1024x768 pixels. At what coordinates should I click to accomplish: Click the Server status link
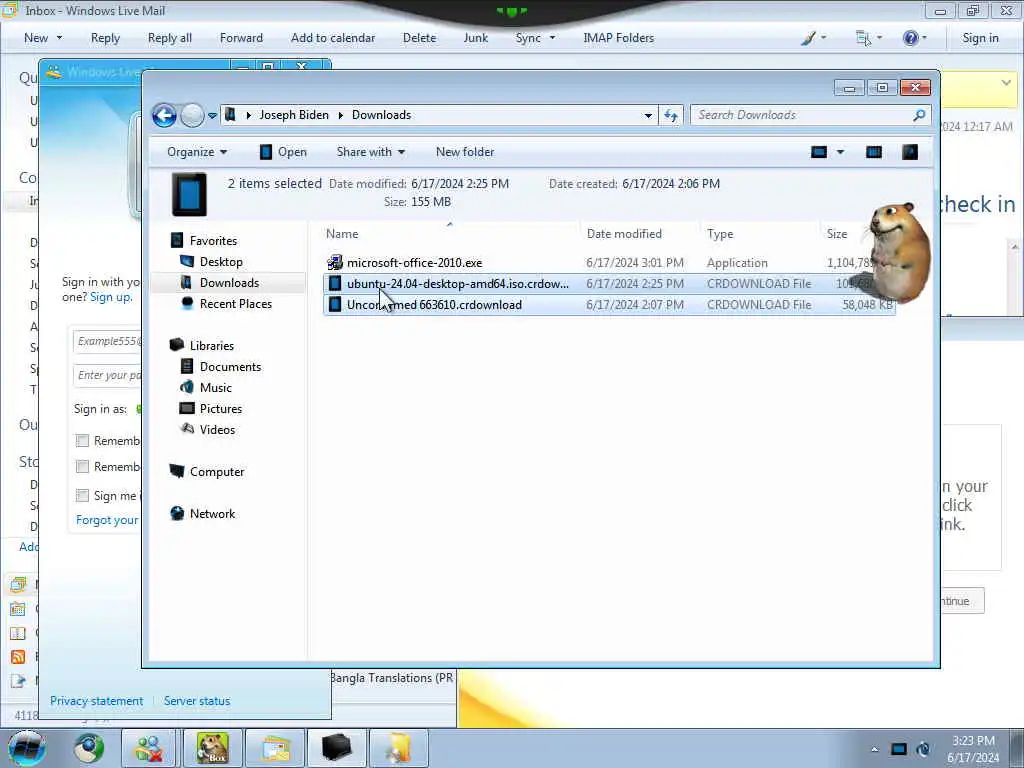click(x=197, y=701)
